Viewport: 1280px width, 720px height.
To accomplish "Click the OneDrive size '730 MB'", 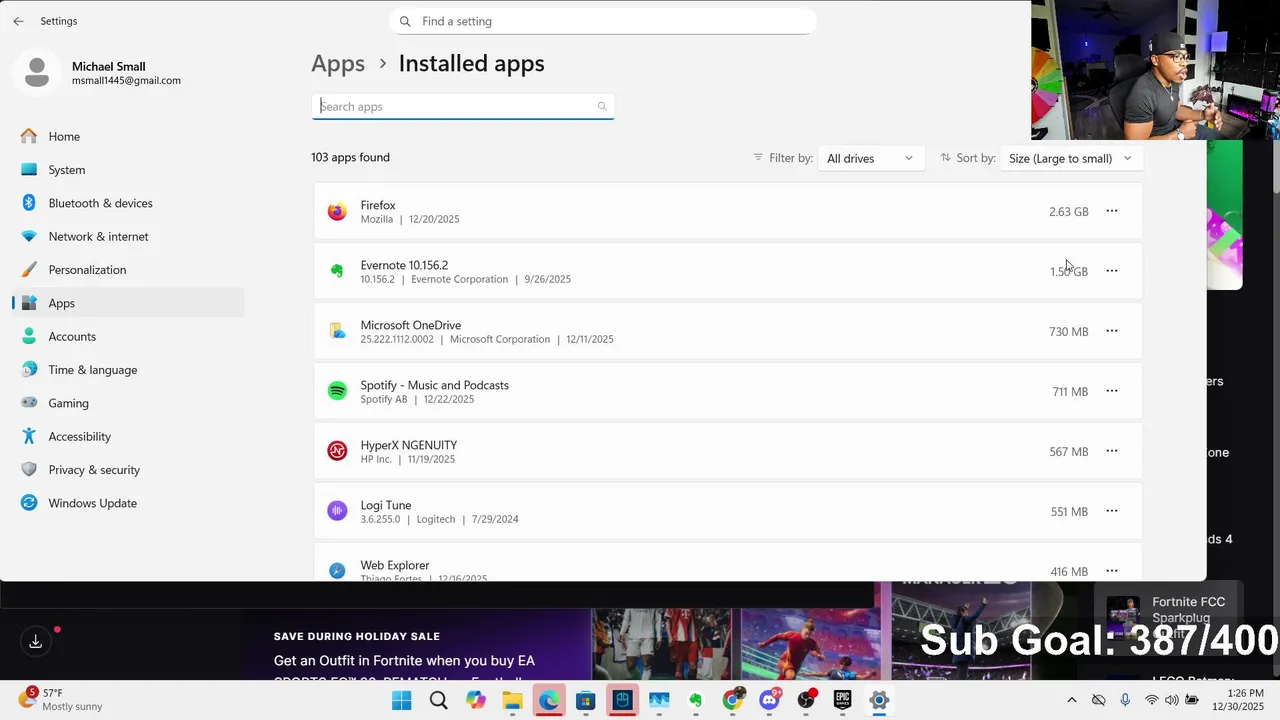I will (1068, 332).
